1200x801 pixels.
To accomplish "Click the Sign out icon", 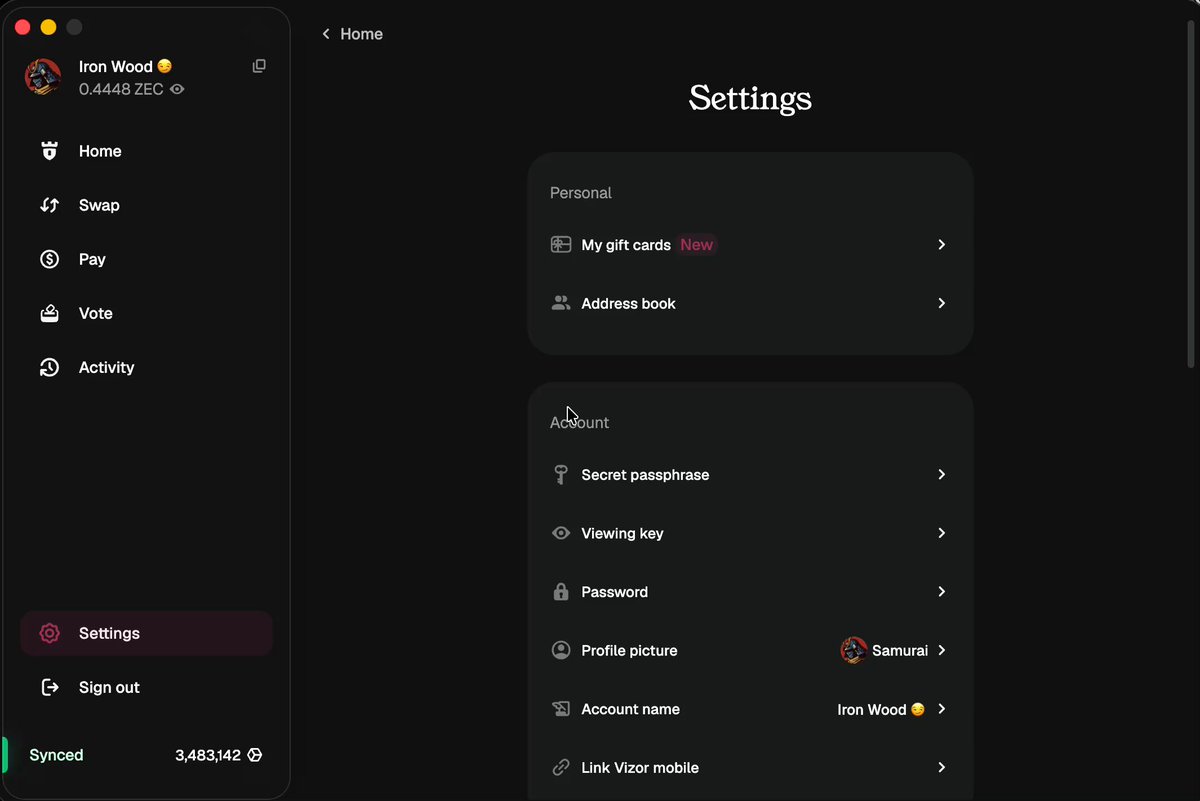I will pyautogui.click(x=49, y=687).
